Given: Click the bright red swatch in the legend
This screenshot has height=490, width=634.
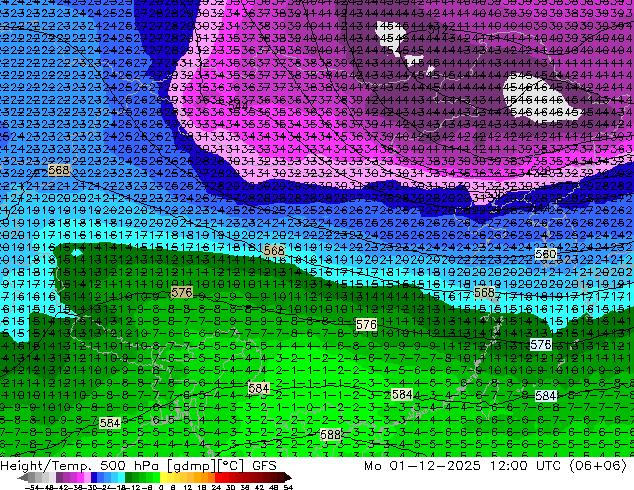Looking at the screenshot, I should click(218, 478).
